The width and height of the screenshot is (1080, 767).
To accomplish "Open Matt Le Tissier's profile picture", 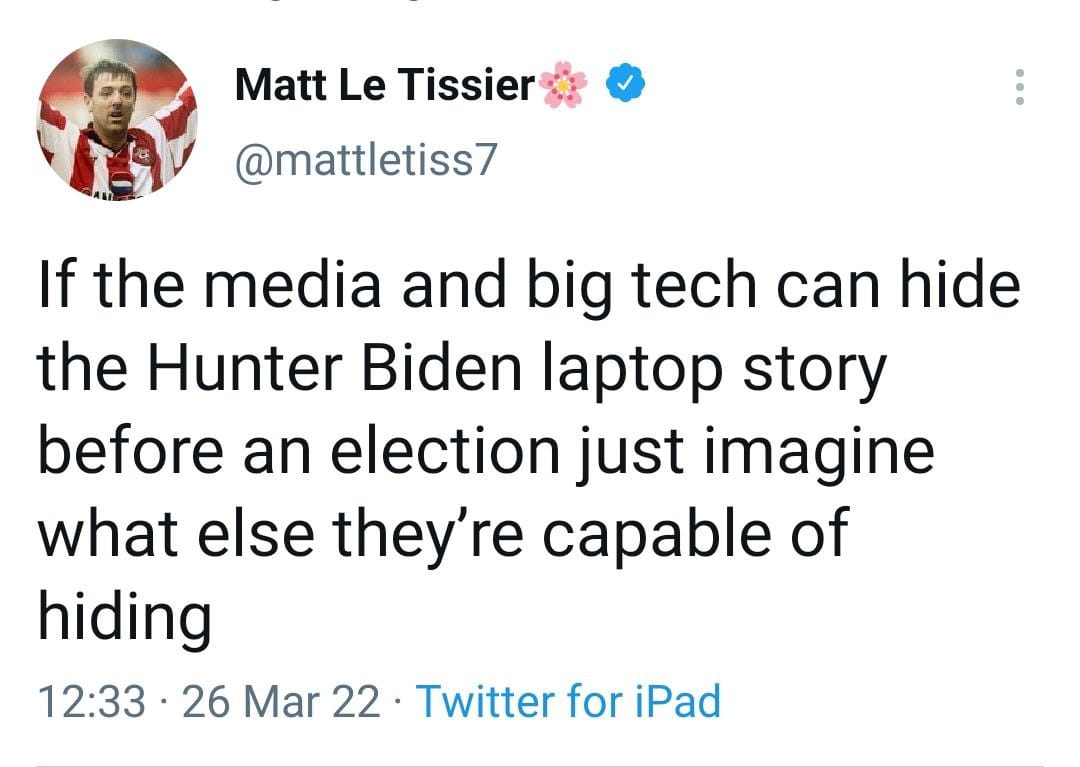I will pyautogui.click(x=117, y=119).
